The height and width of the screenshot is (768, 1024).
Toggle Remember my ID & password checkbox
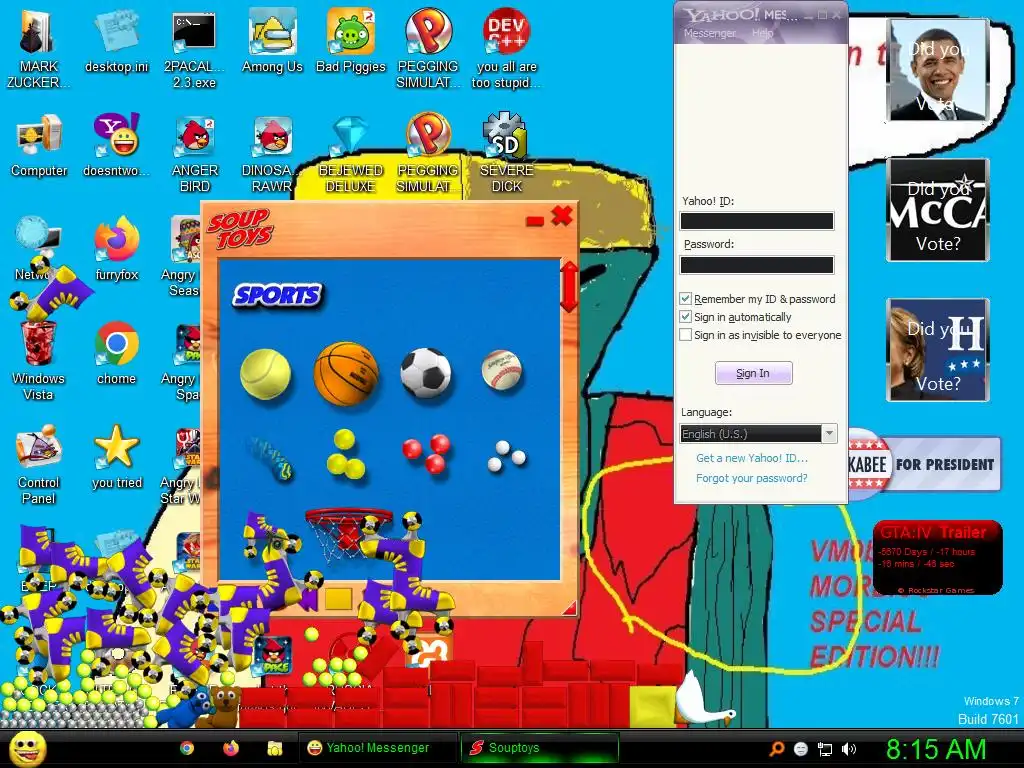tap(685, 298)
